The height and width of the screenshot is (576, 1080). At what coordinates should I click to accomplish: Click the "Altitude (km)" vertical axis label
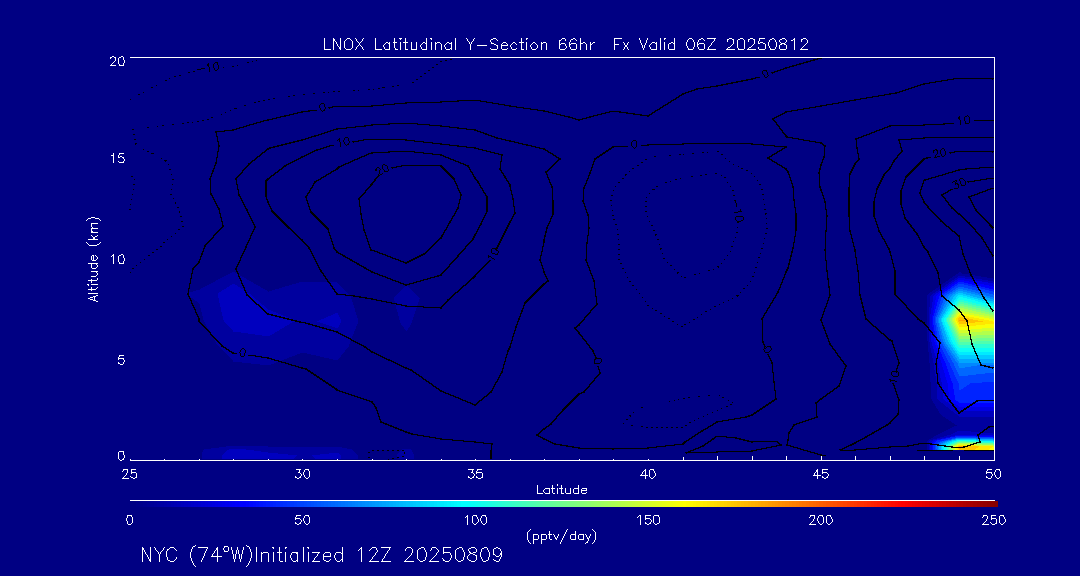click(x=94, y=259)
